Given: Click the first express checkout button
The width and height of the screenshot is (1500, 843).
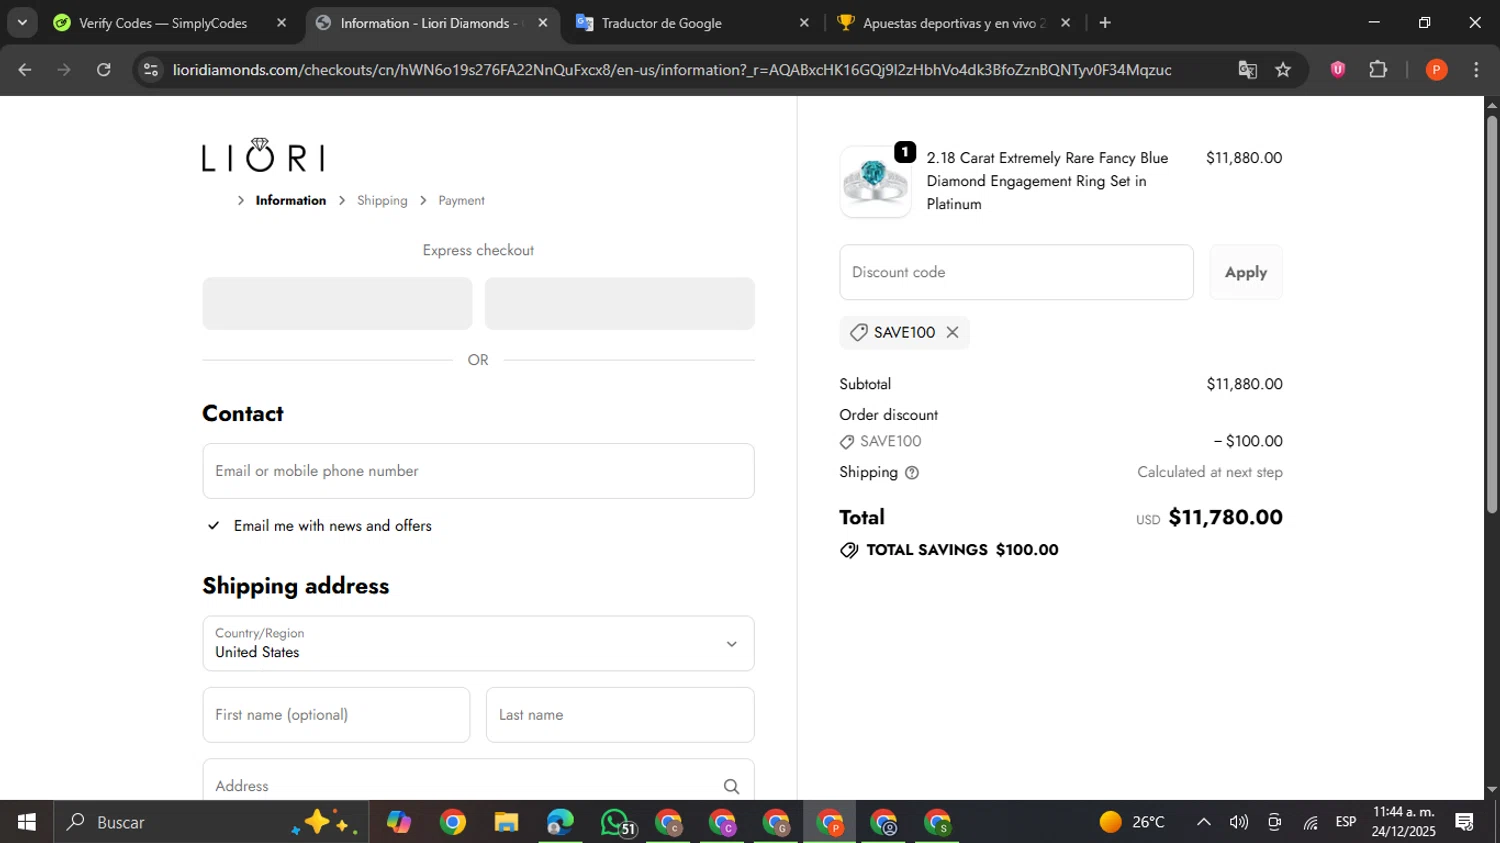Looking at the screenshot, I should 337,304.
